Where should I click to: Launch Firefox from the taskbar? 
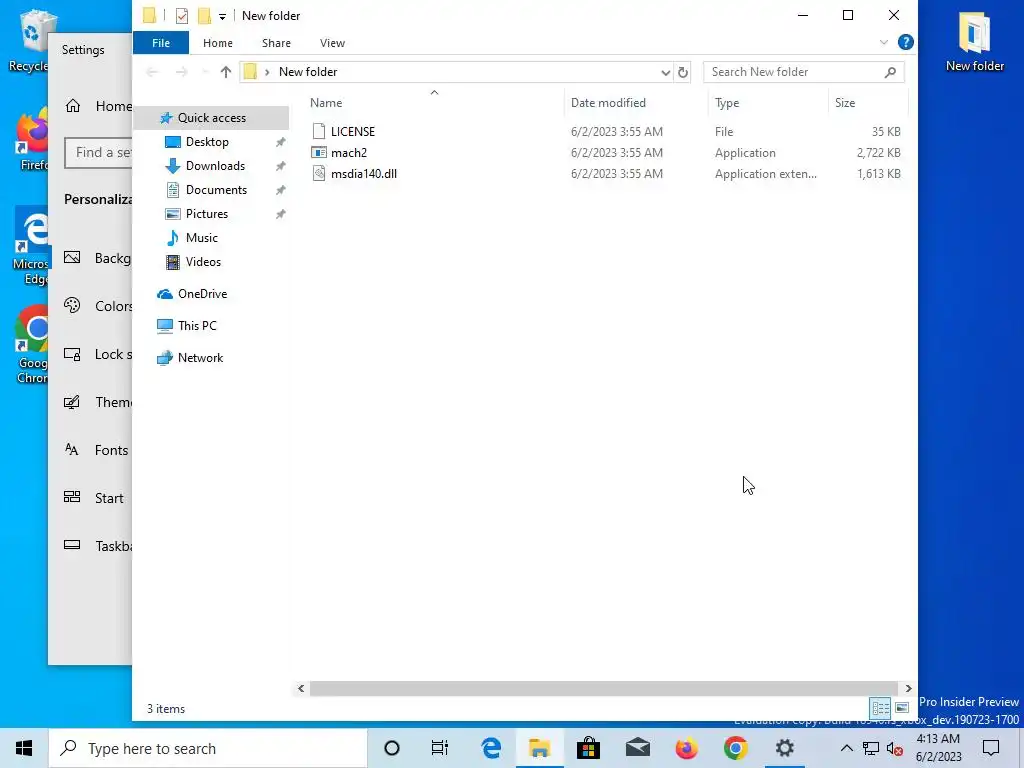tap(686, 748)
